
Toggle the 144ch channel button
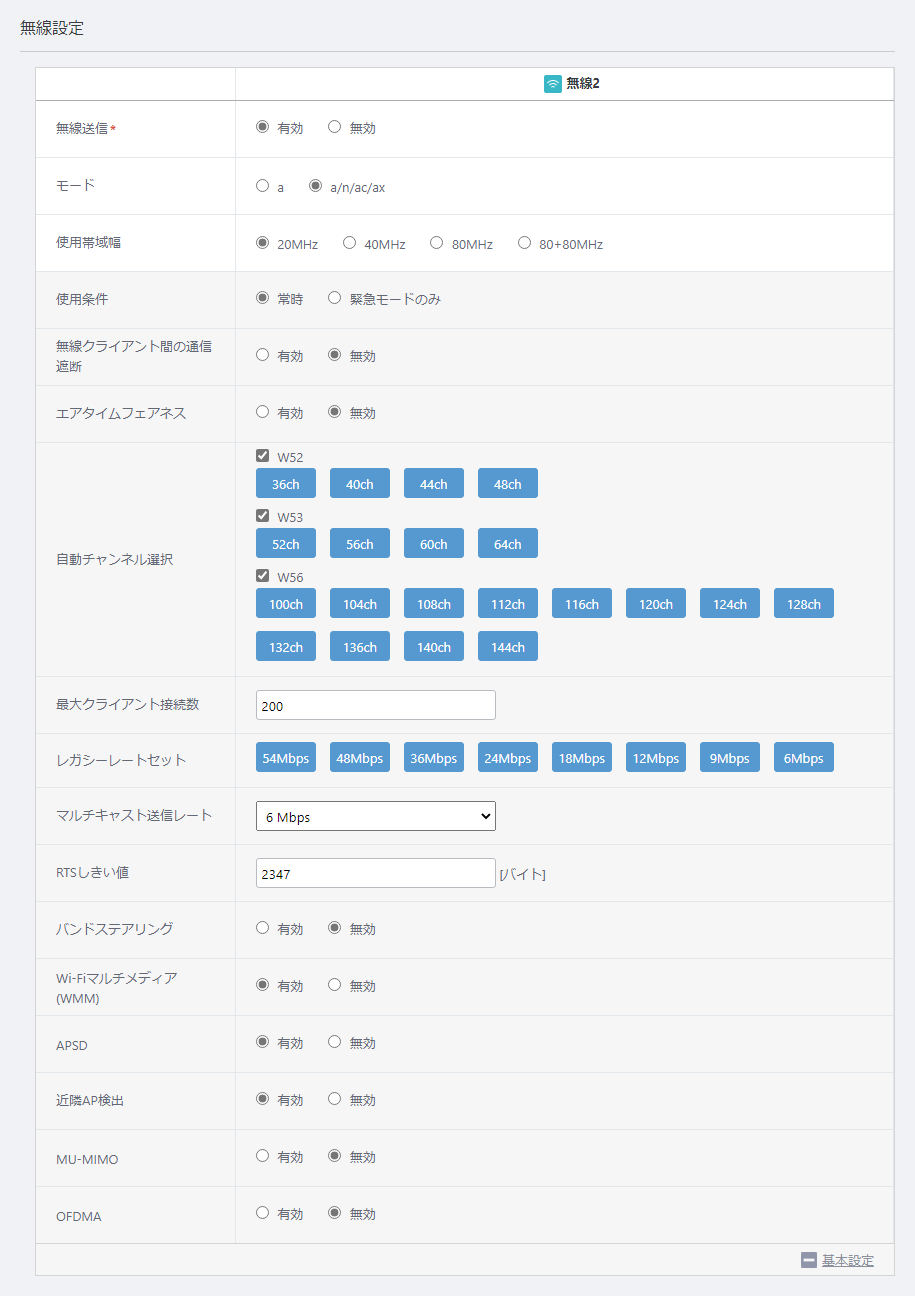coord(508,646)
